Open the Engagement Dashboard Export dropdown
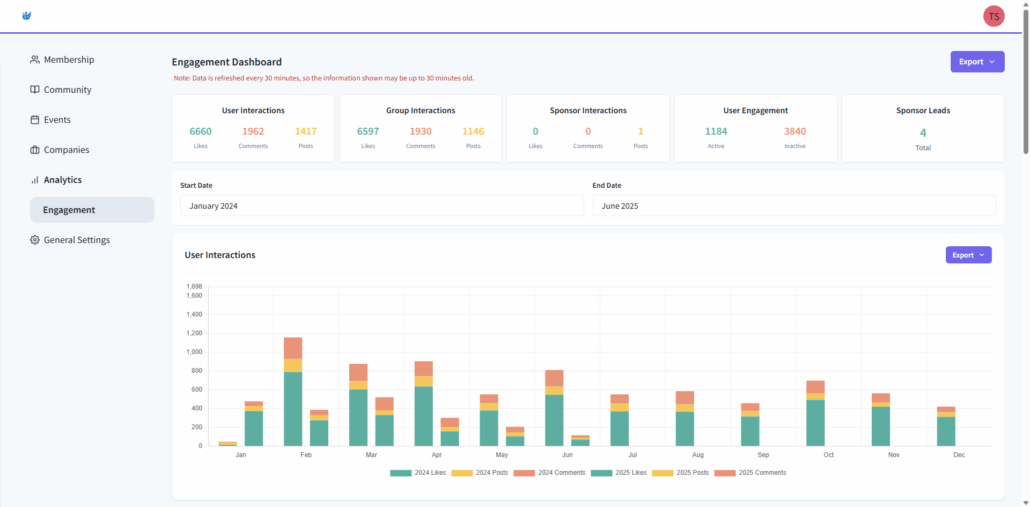Image resolution: width=1030 pixels, height=507 pixels. point(977,62)
